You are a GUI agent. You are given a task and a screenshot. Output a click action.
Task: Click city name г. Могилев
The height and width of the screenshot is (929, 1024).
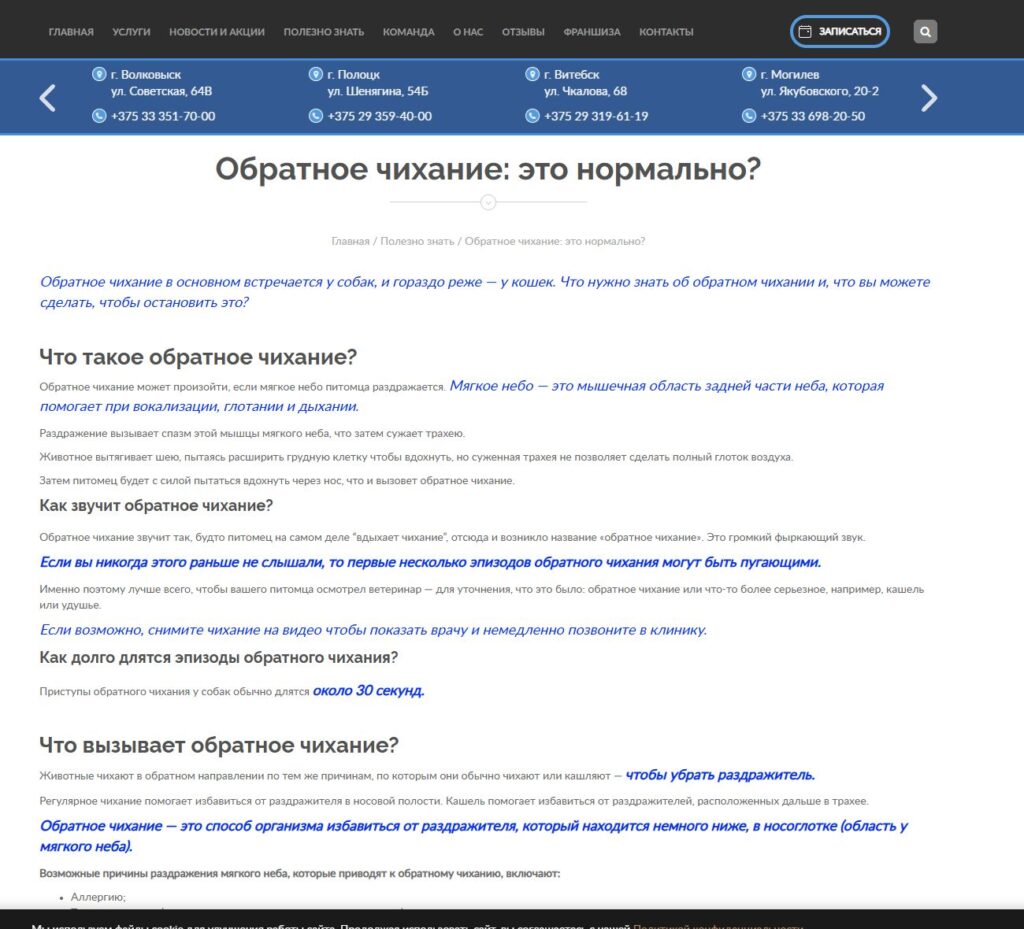pos(790,74)
